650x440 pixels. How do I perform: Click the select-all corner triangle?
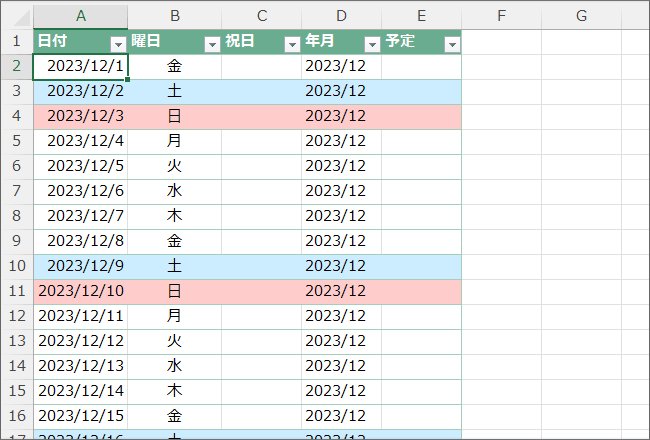tap(20, 17)
